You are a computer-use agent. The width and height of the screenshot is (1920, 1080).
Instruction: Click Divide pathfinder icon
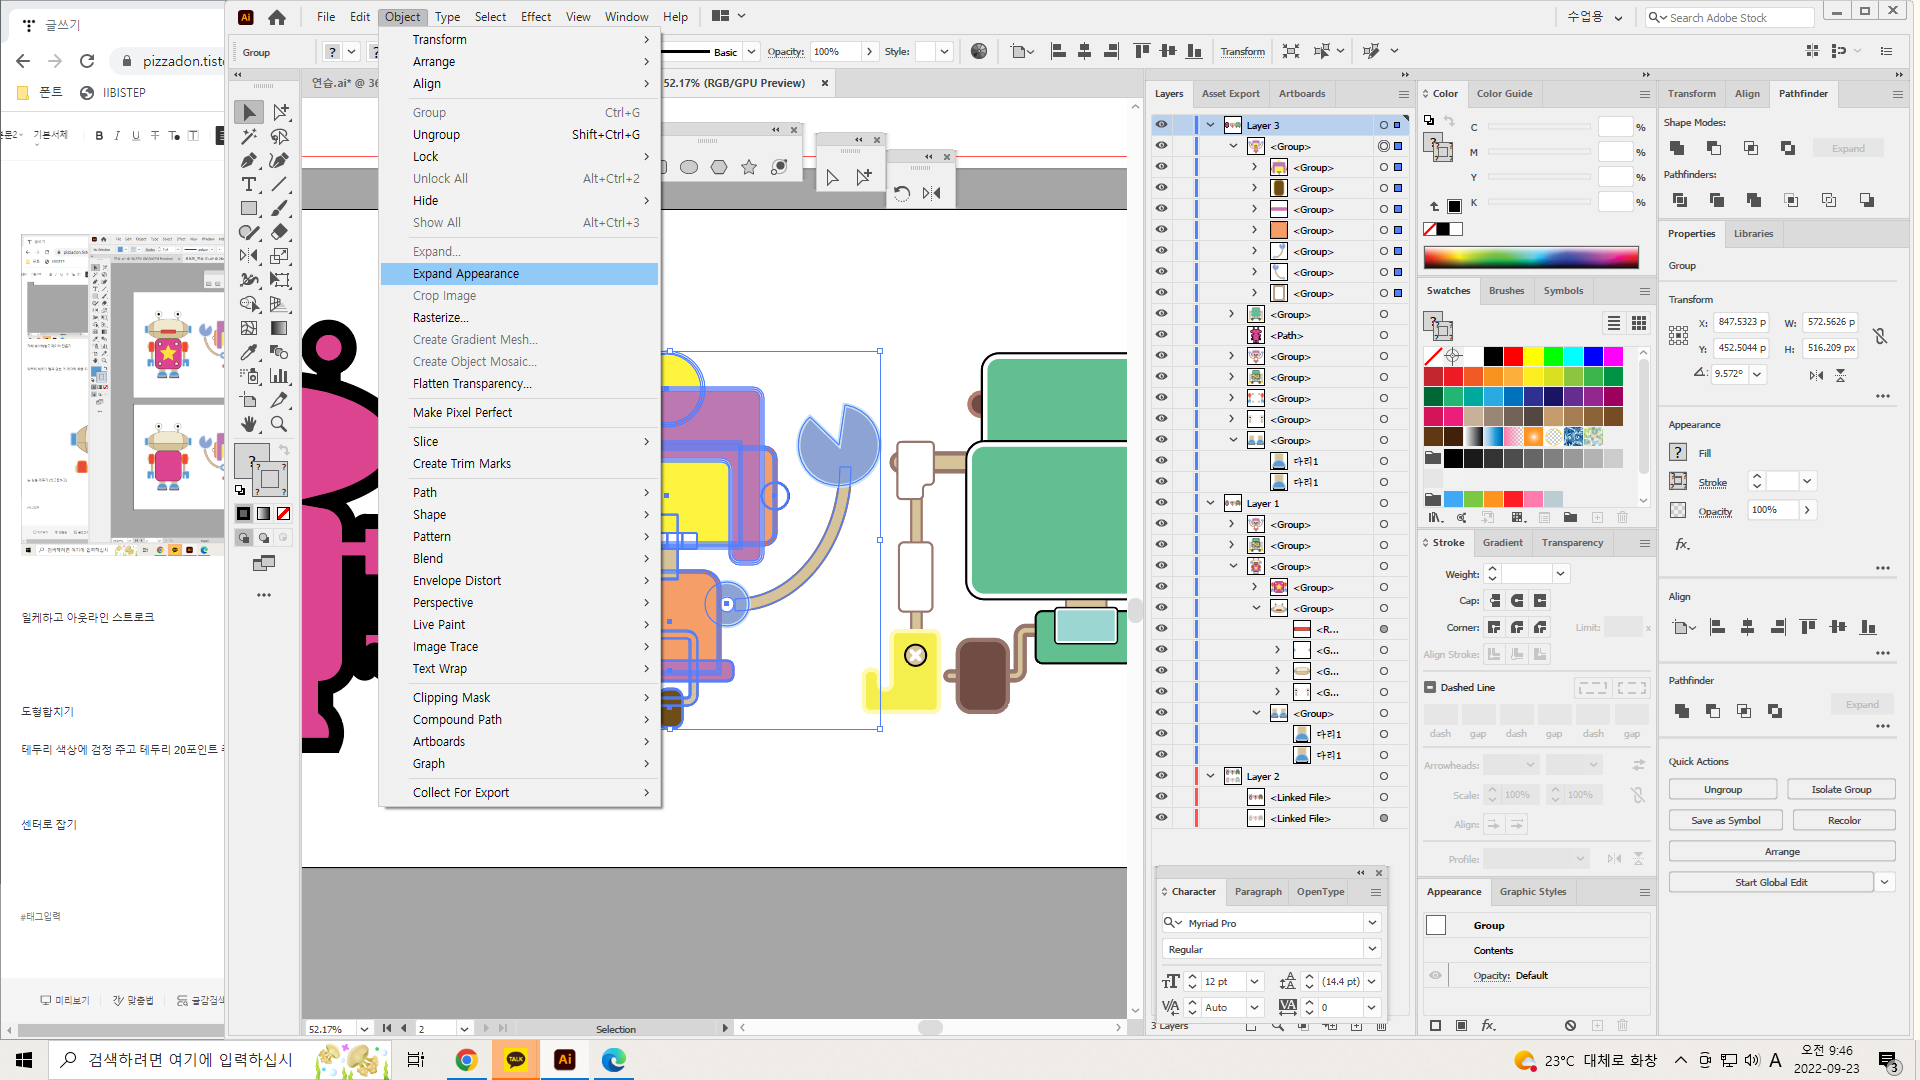1680,200
